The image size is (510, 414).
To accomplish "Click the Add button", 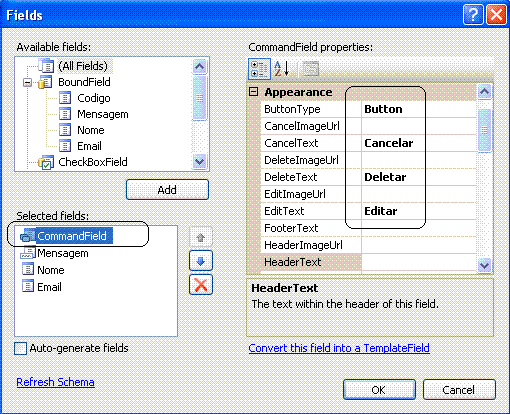I will click(167, 190).
